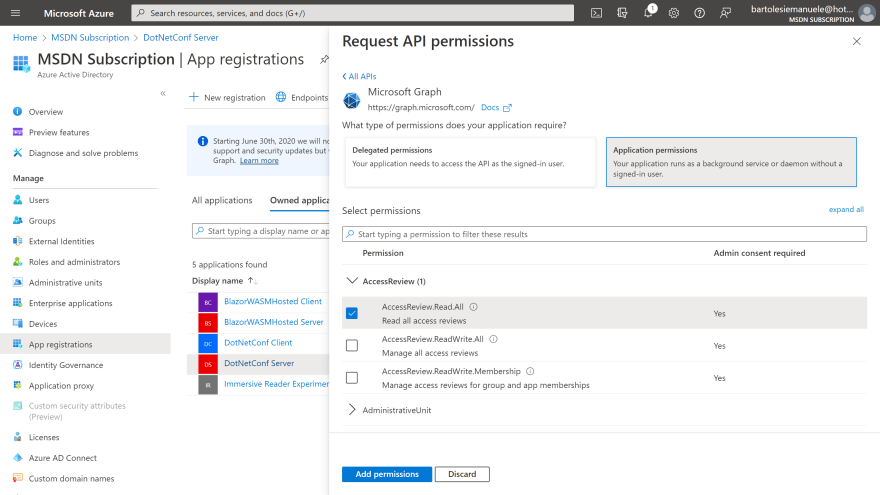Image resolution: width=880 pixels, height=495 pixels.
Task: Open the help question mark
Action: pyautogui.click(x=699, y=13)
